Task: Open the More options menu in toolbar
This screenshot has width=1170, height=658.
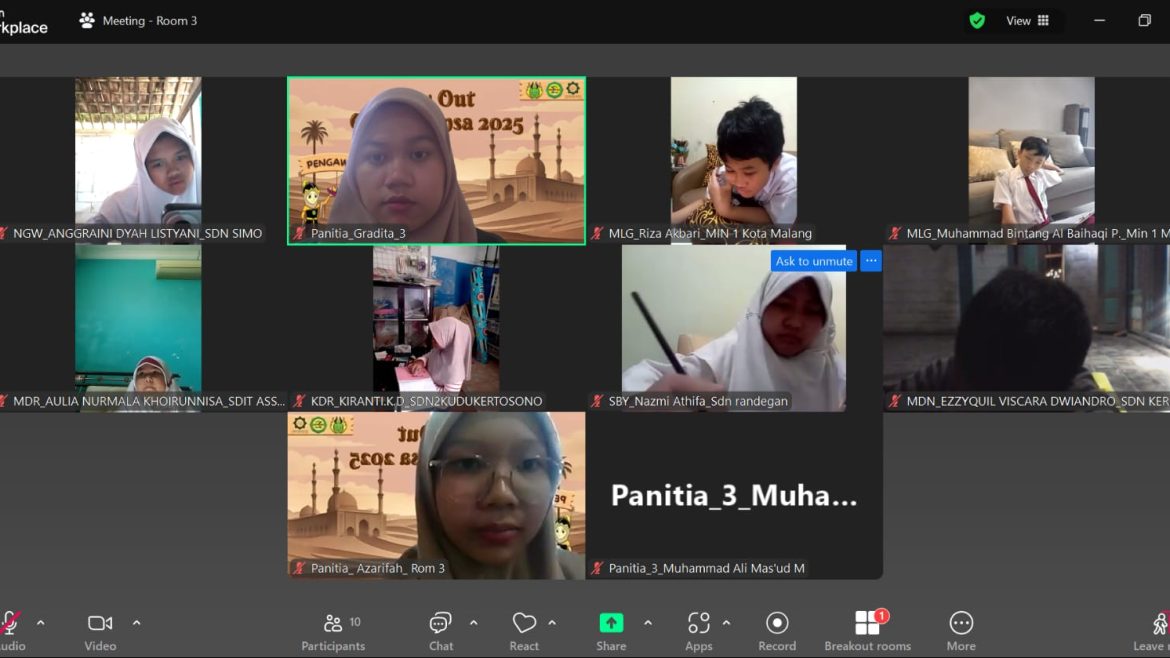Action: [x=961, y=631]
